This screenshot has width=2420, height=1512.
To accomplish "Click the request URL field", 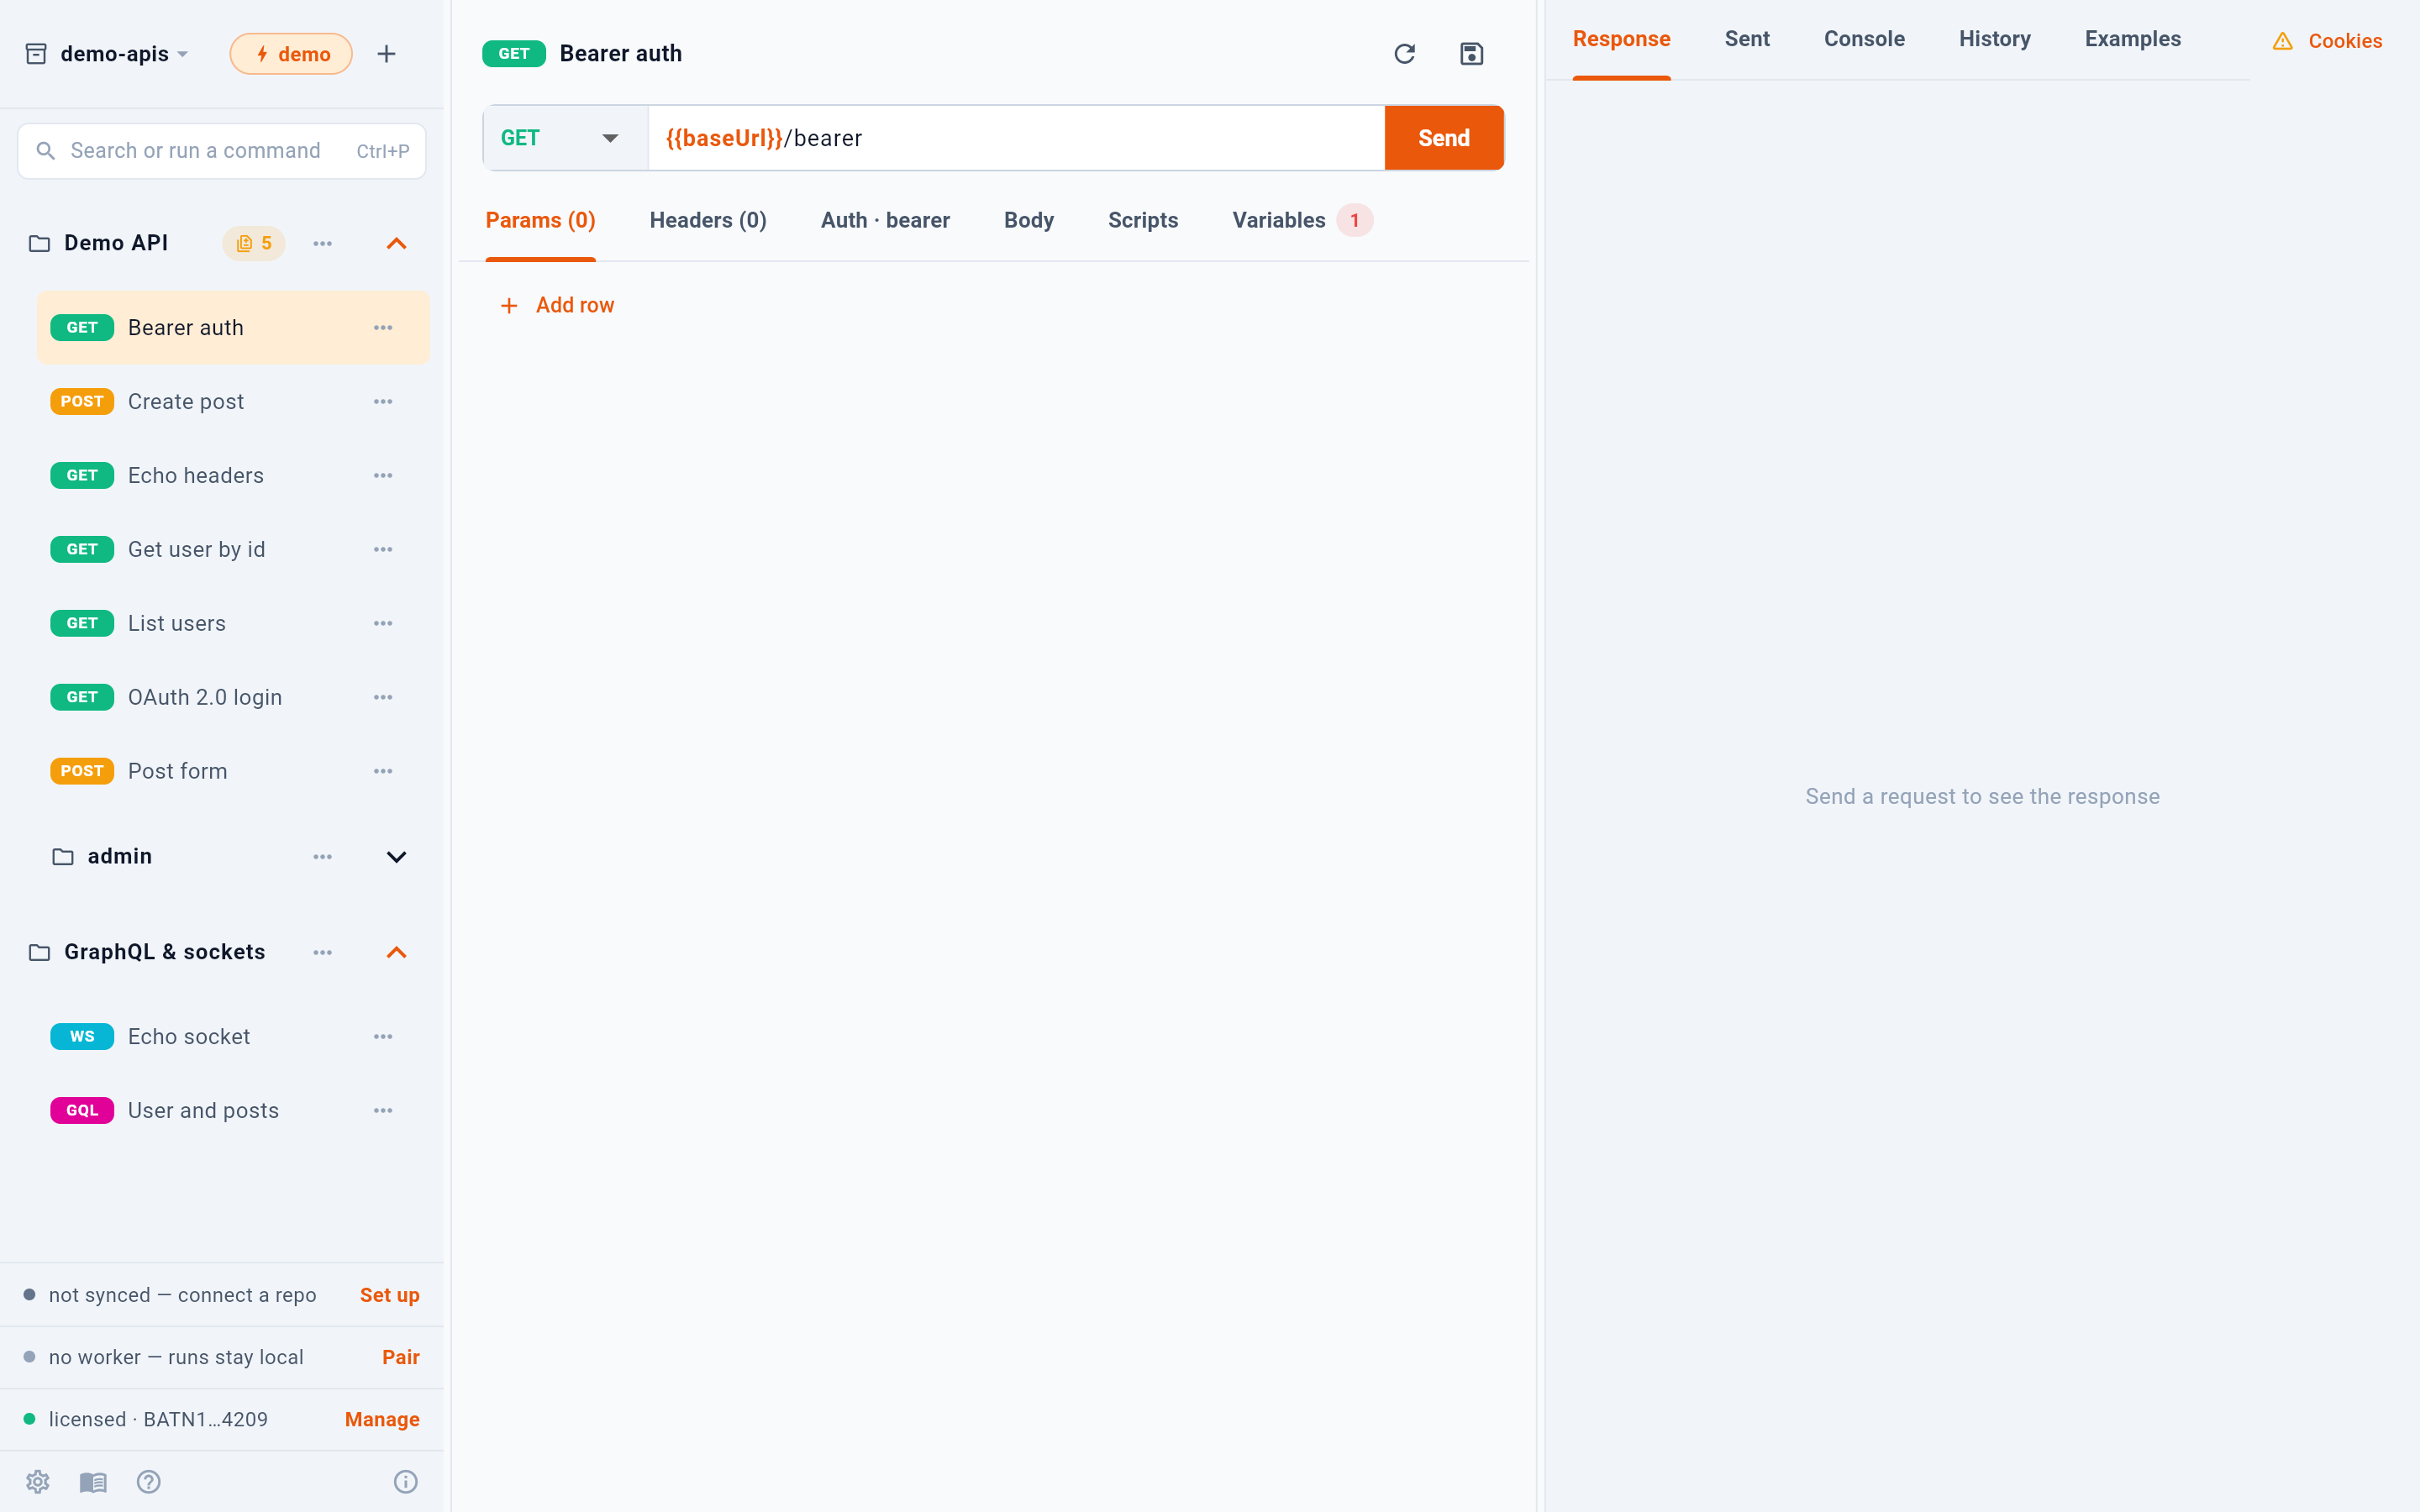I will [x=1016, y=138].
